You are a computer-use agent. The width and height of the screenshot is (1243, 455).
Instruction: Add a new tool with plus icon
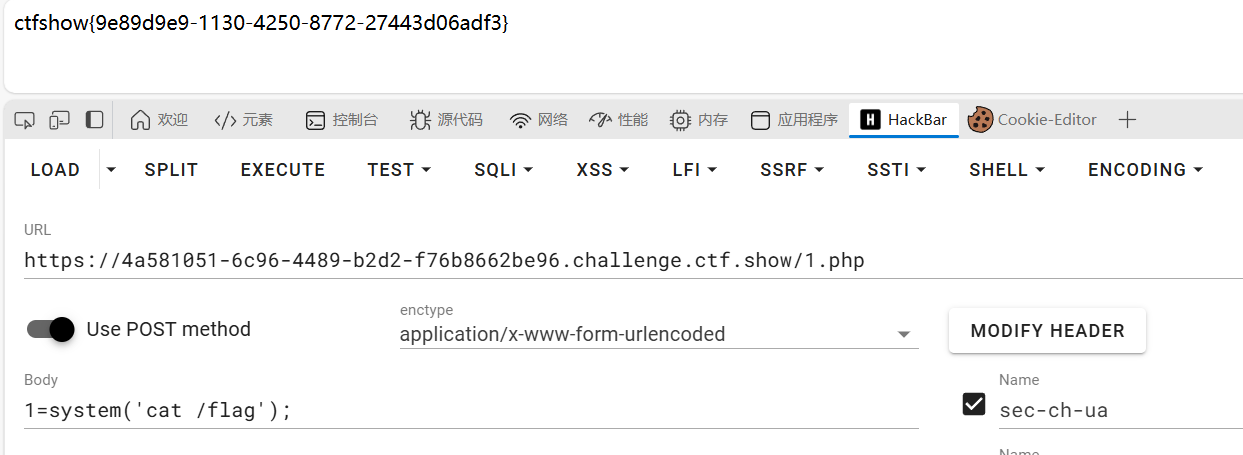(1127, 120)
